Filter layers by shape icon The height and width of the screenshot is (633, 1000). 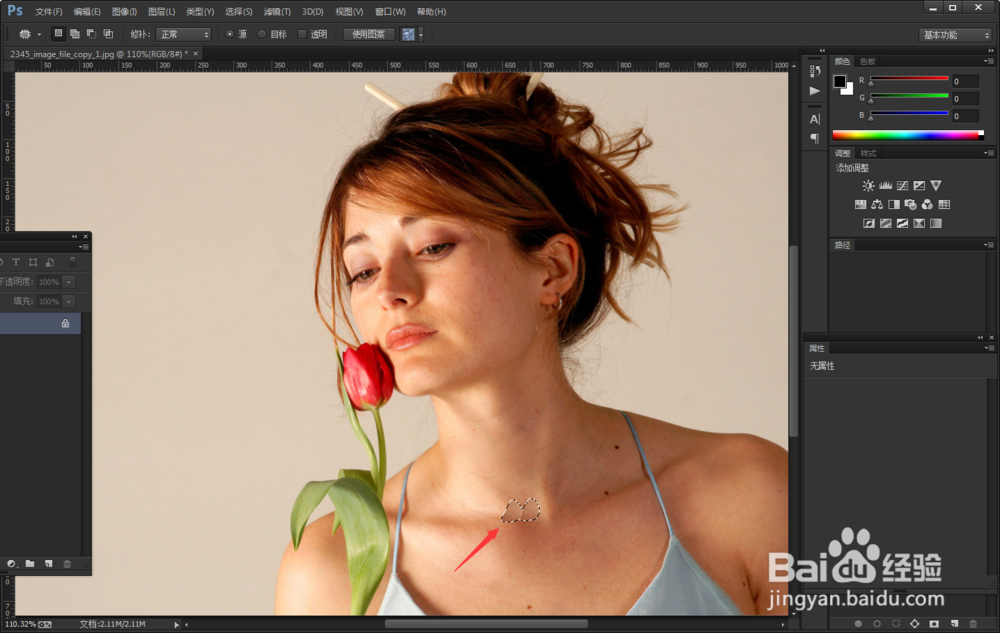(33, 262)
